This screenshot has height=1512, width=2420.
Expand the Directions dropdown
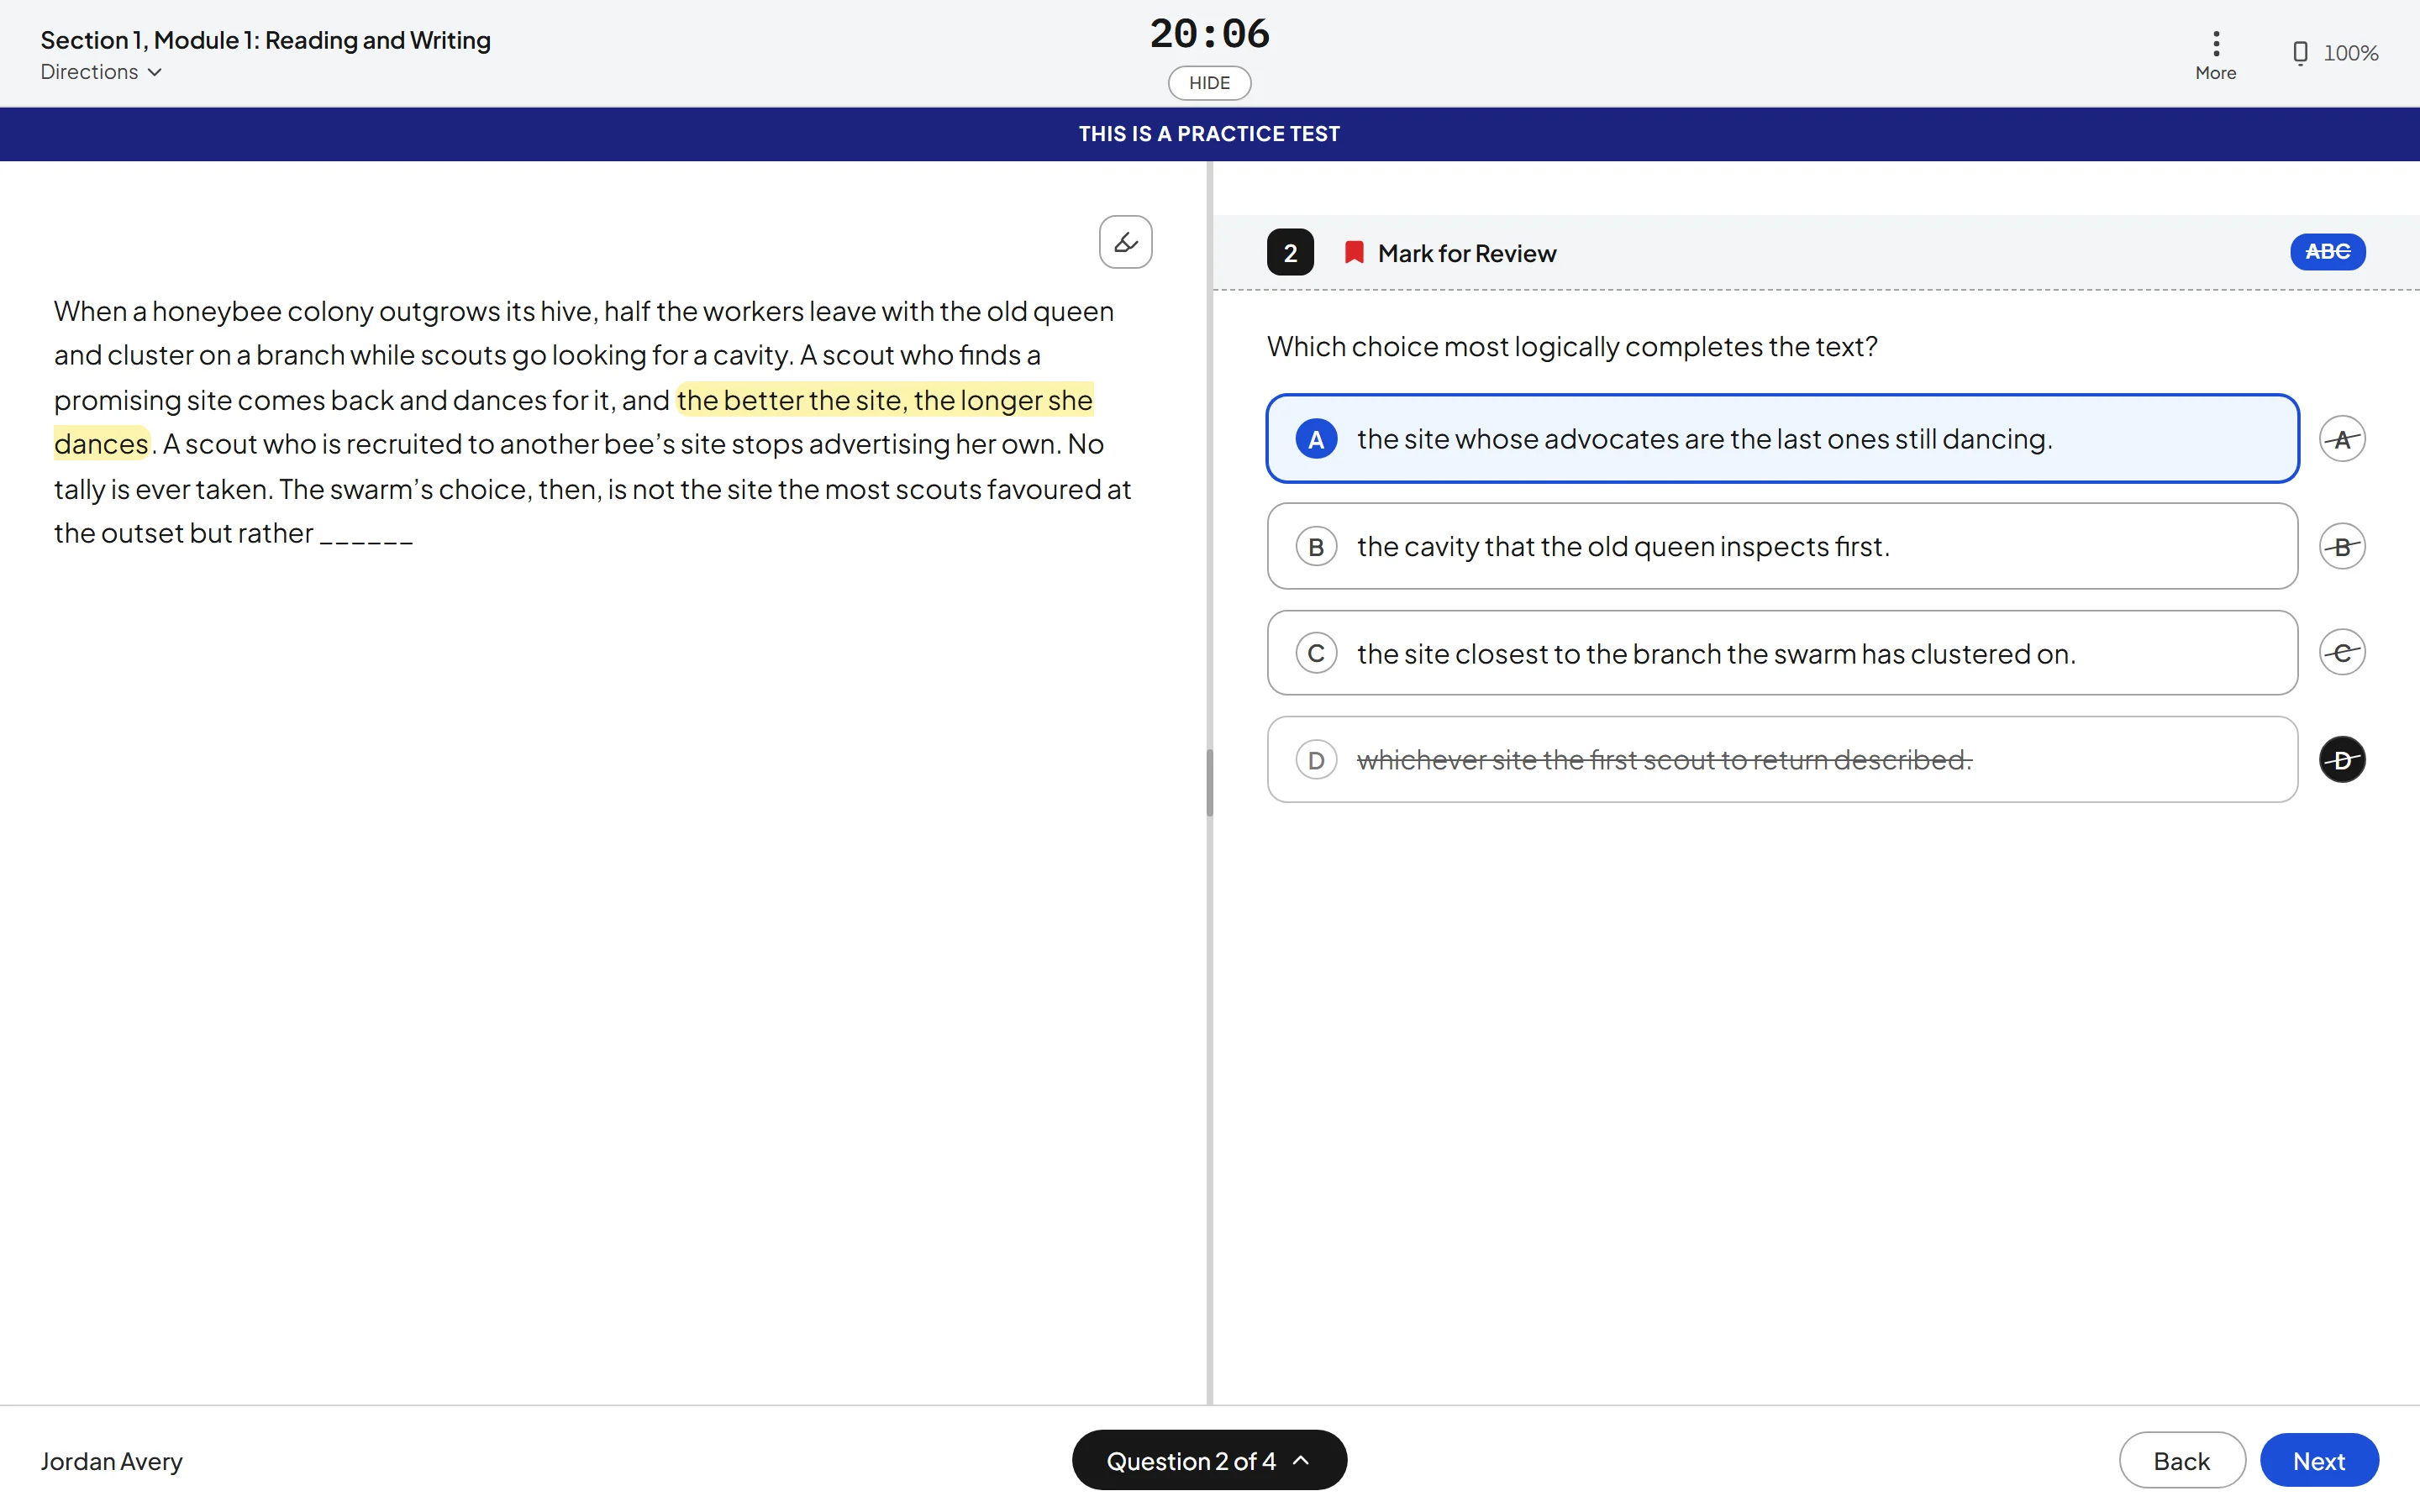101,72
